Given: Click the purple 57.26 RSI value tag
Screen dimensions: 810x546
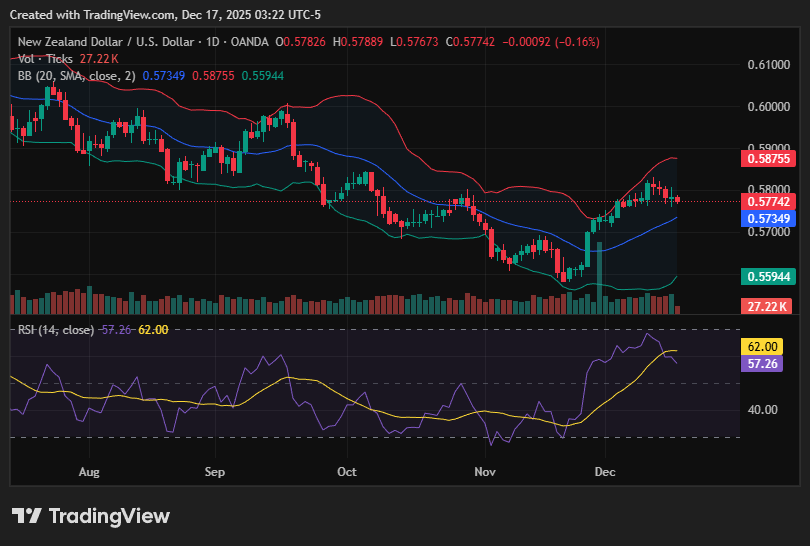Looking at the screenshot, I should pyautogui.click(x=765, y=364).
